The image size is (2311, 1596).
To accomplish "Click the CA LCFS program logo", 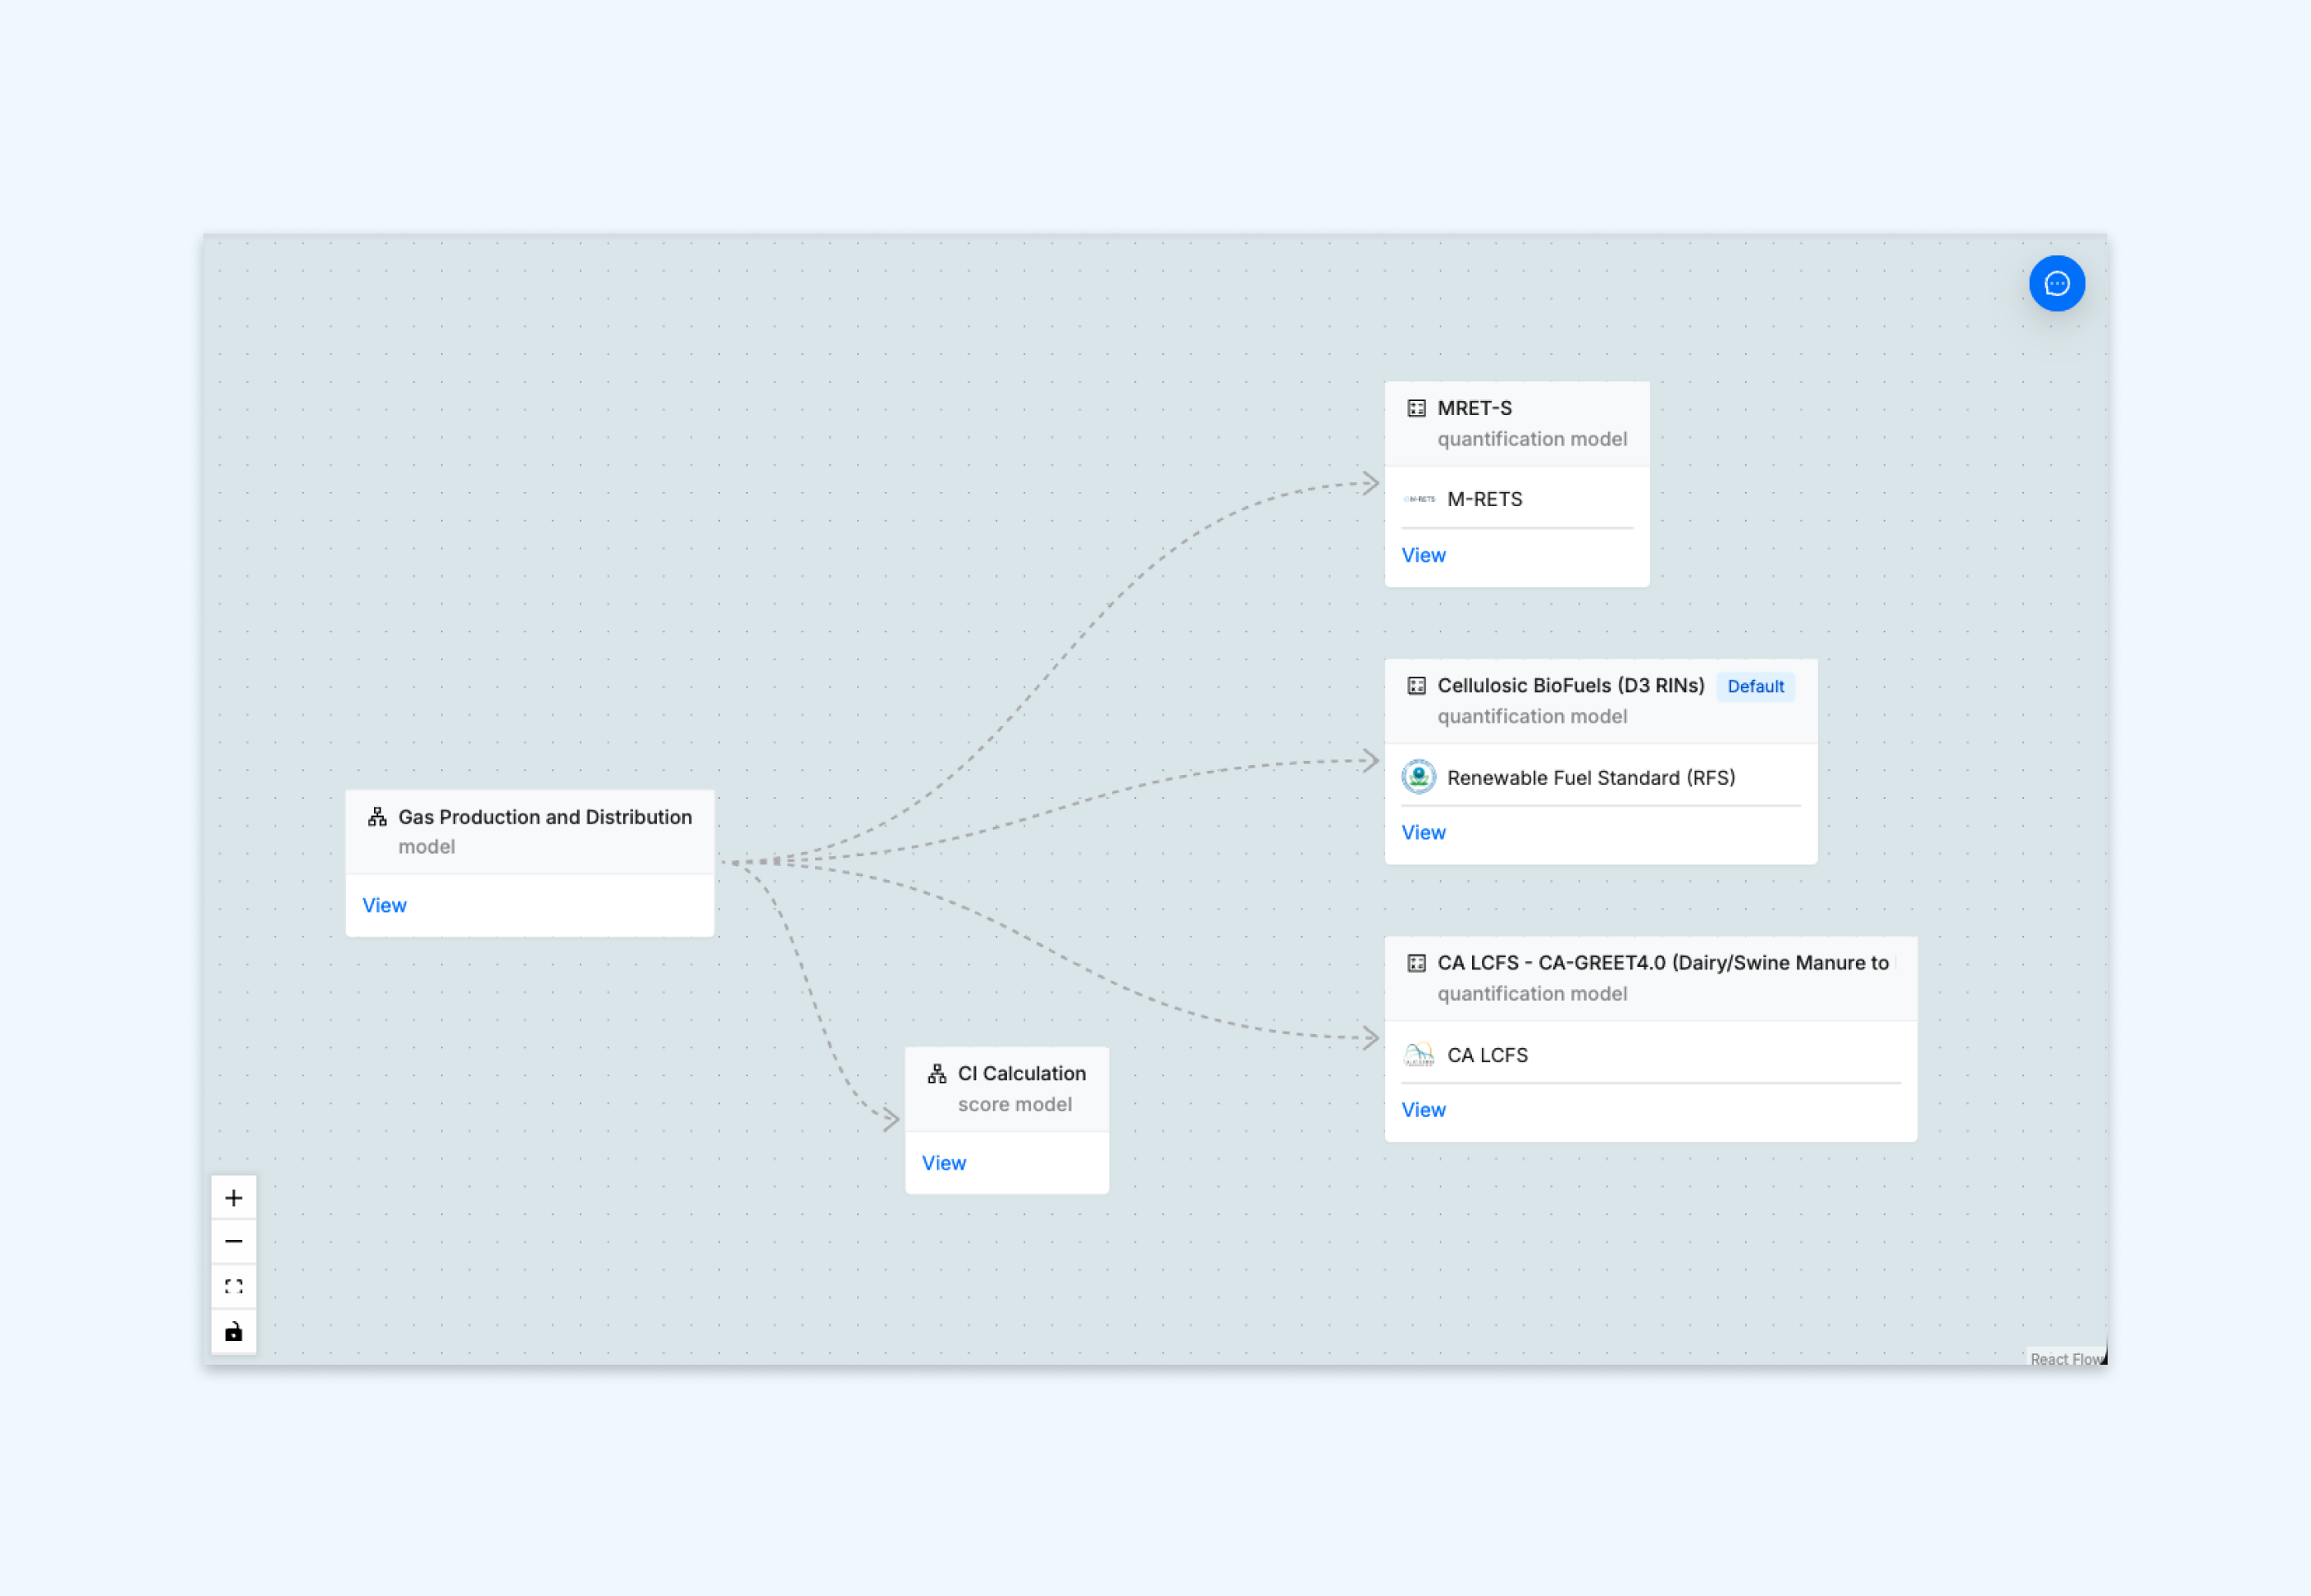I will [1418, 1054].
